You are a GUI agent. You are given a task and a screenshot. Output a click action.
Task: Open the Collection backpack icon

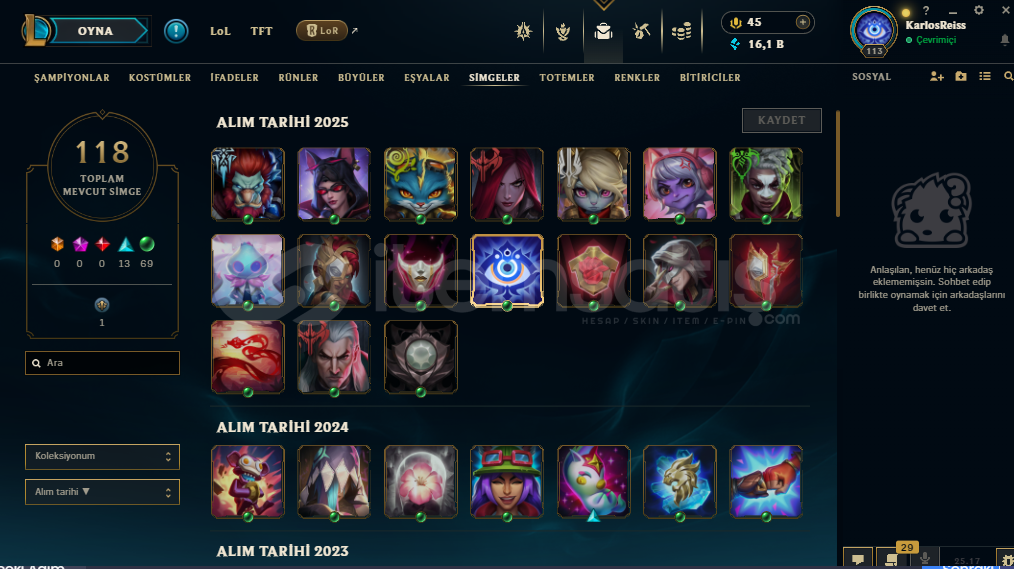tap(603, 31)
